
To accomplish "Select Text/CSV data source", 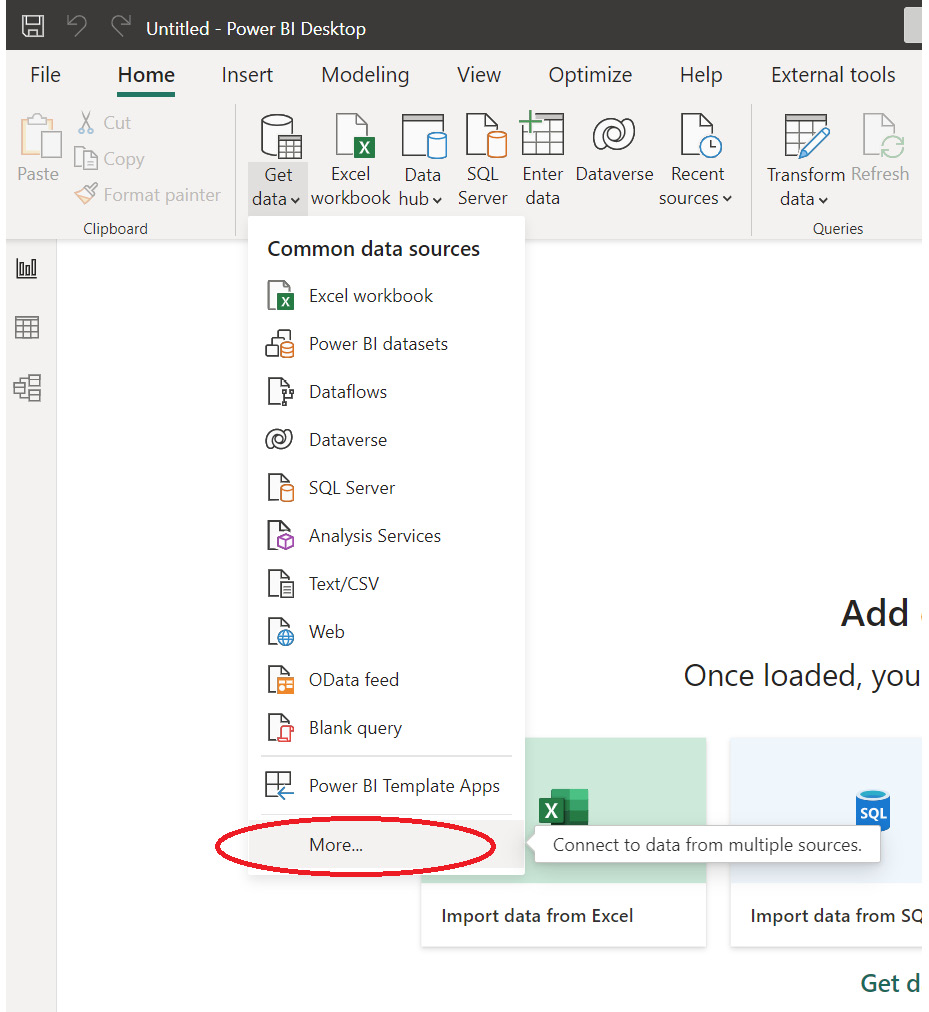I will pos(386,583).
